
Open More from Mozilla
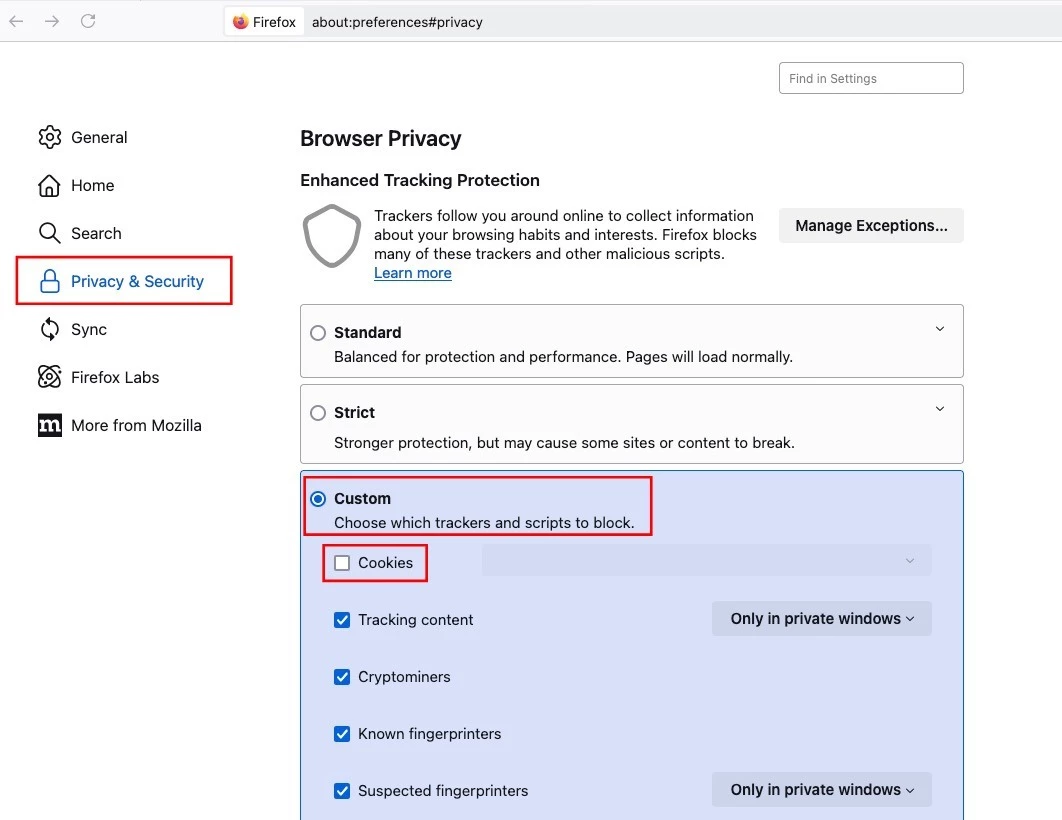136,425
